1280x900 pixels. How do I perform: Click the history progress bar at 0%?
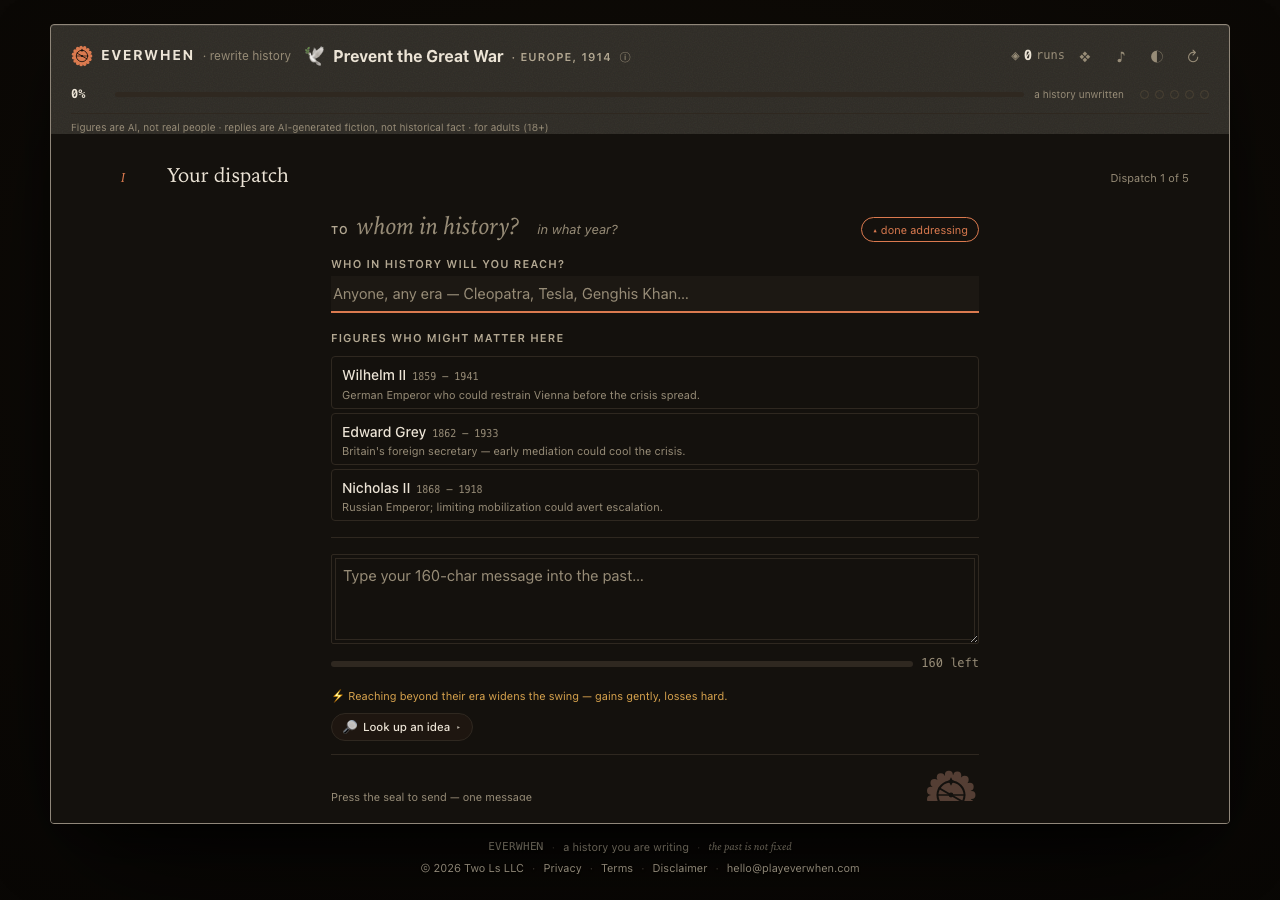point(570,94)
